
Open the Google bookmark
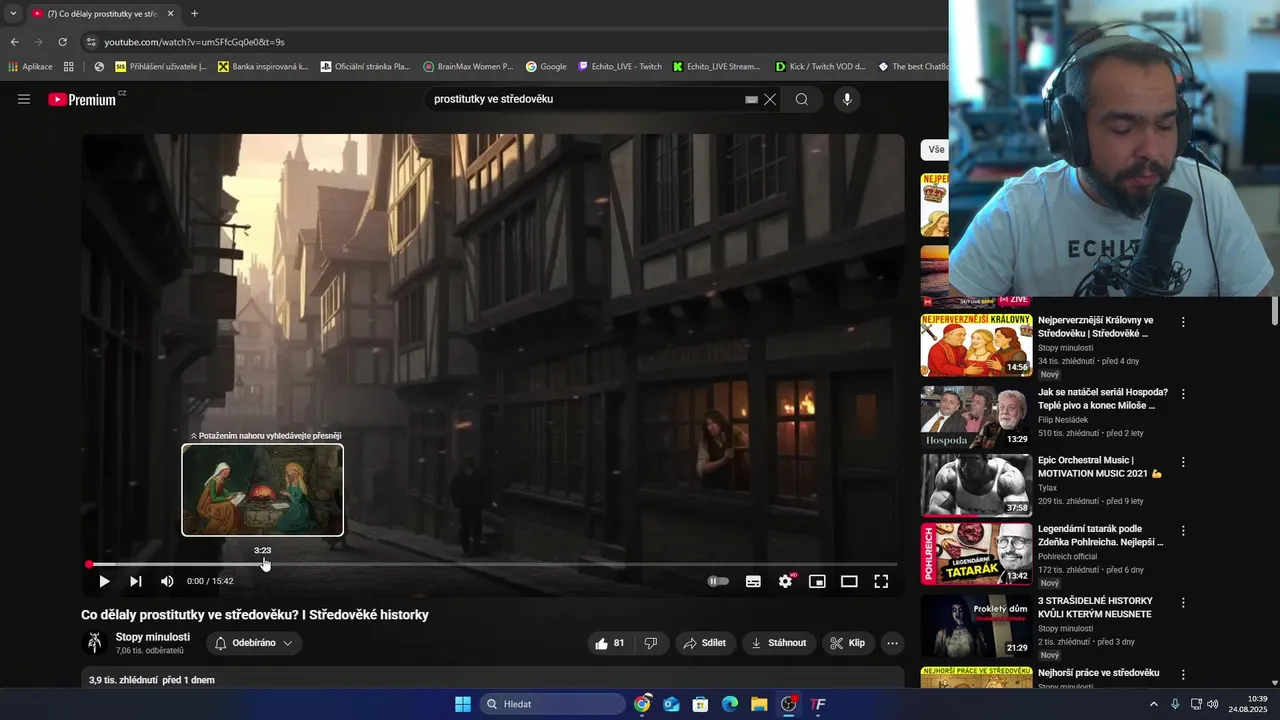pyautogui.click(x=546, y=67)
